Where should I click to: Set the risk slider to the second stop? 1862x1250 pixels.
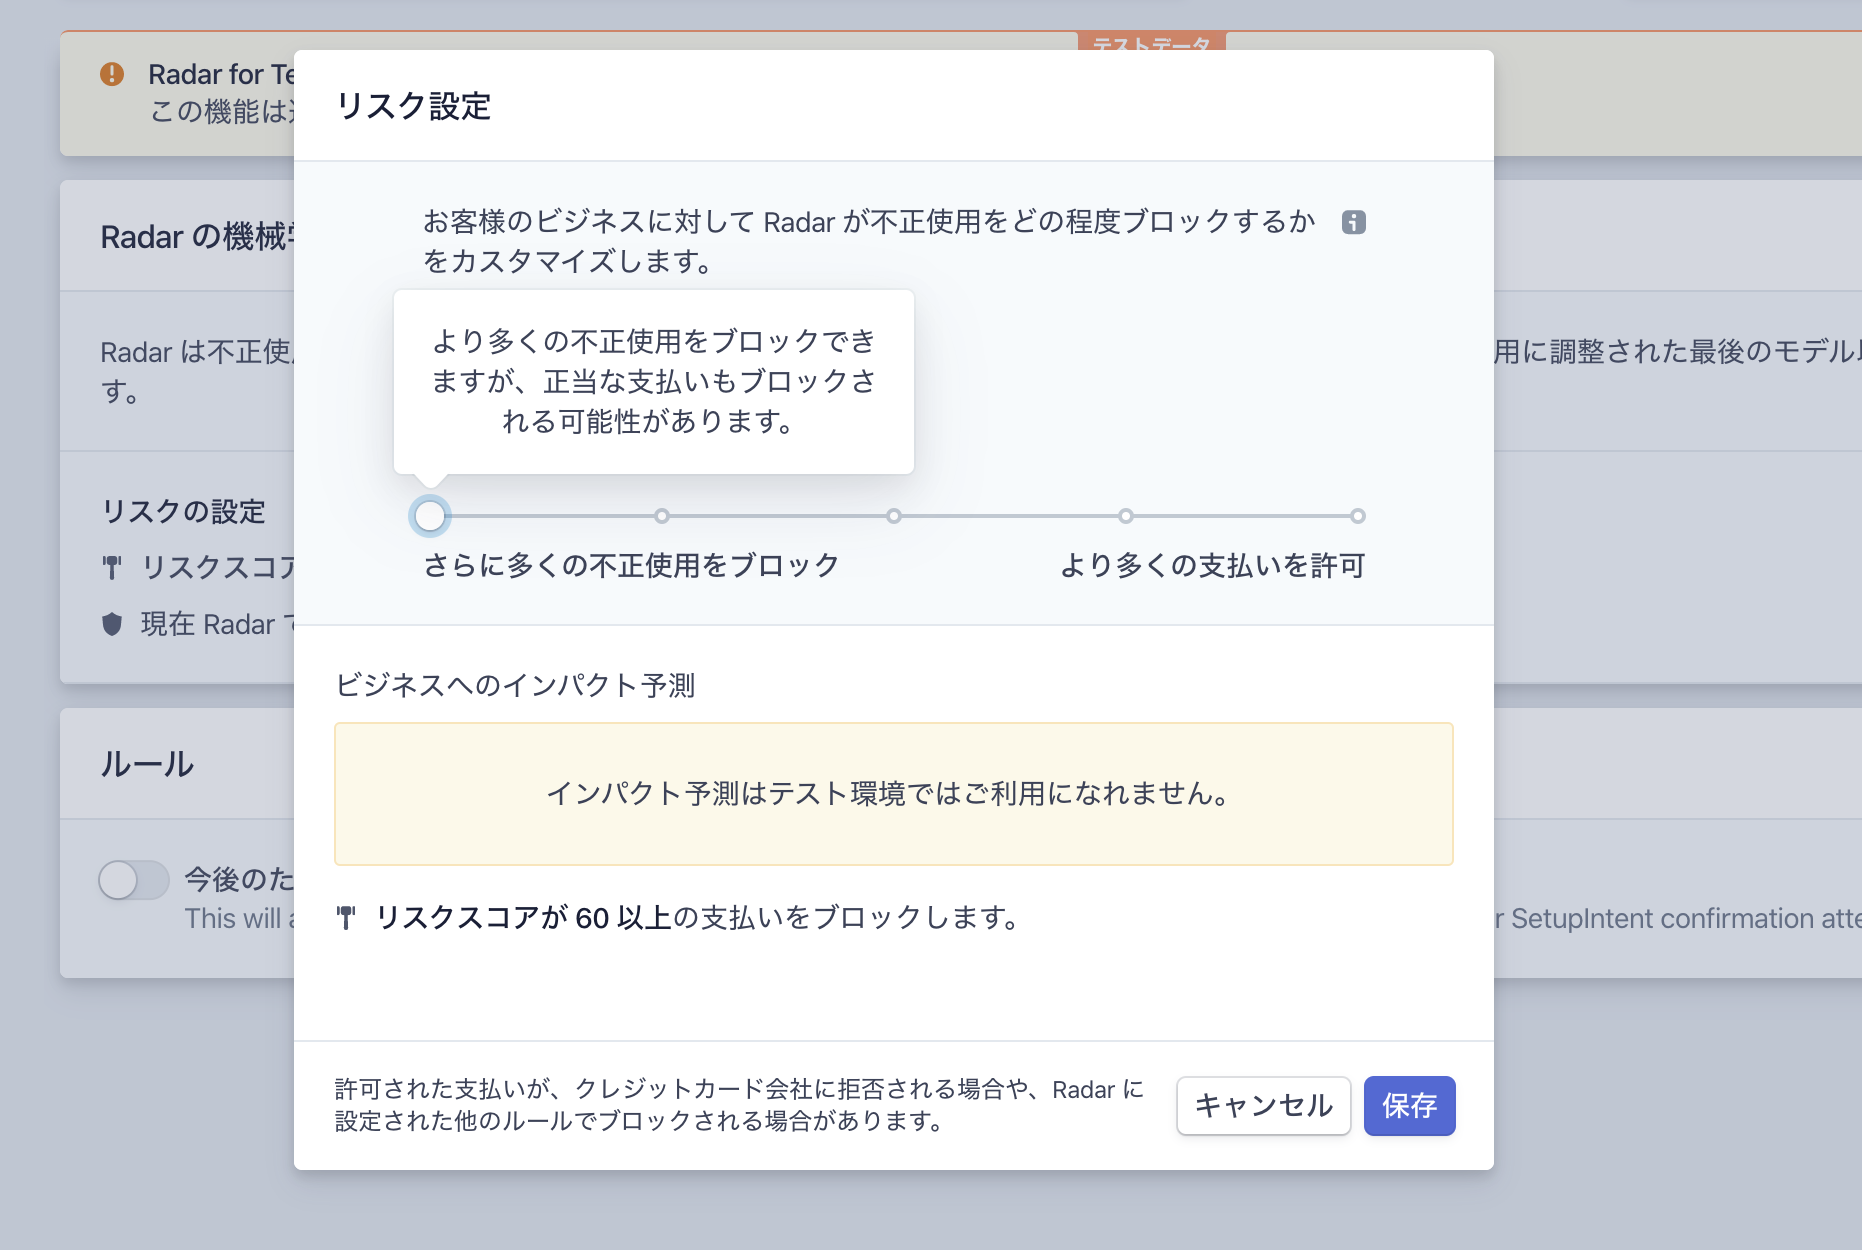(x=662, y=516)
